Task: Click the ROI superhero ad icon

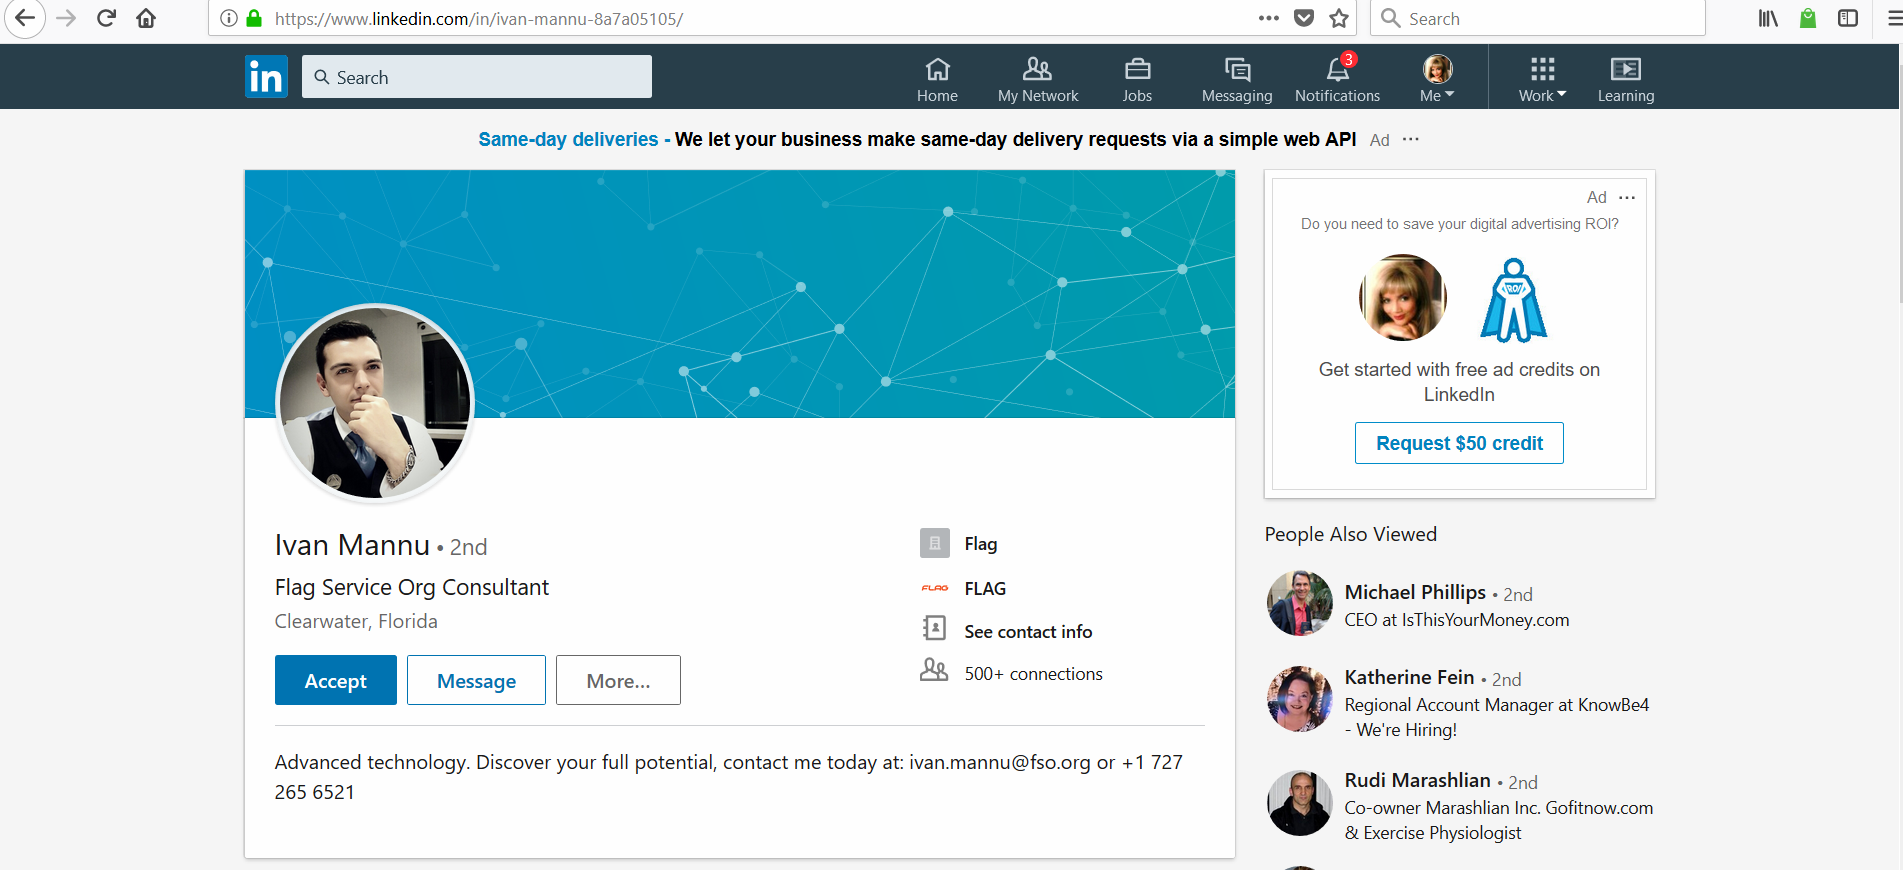Action: (x=1513, y=300)
